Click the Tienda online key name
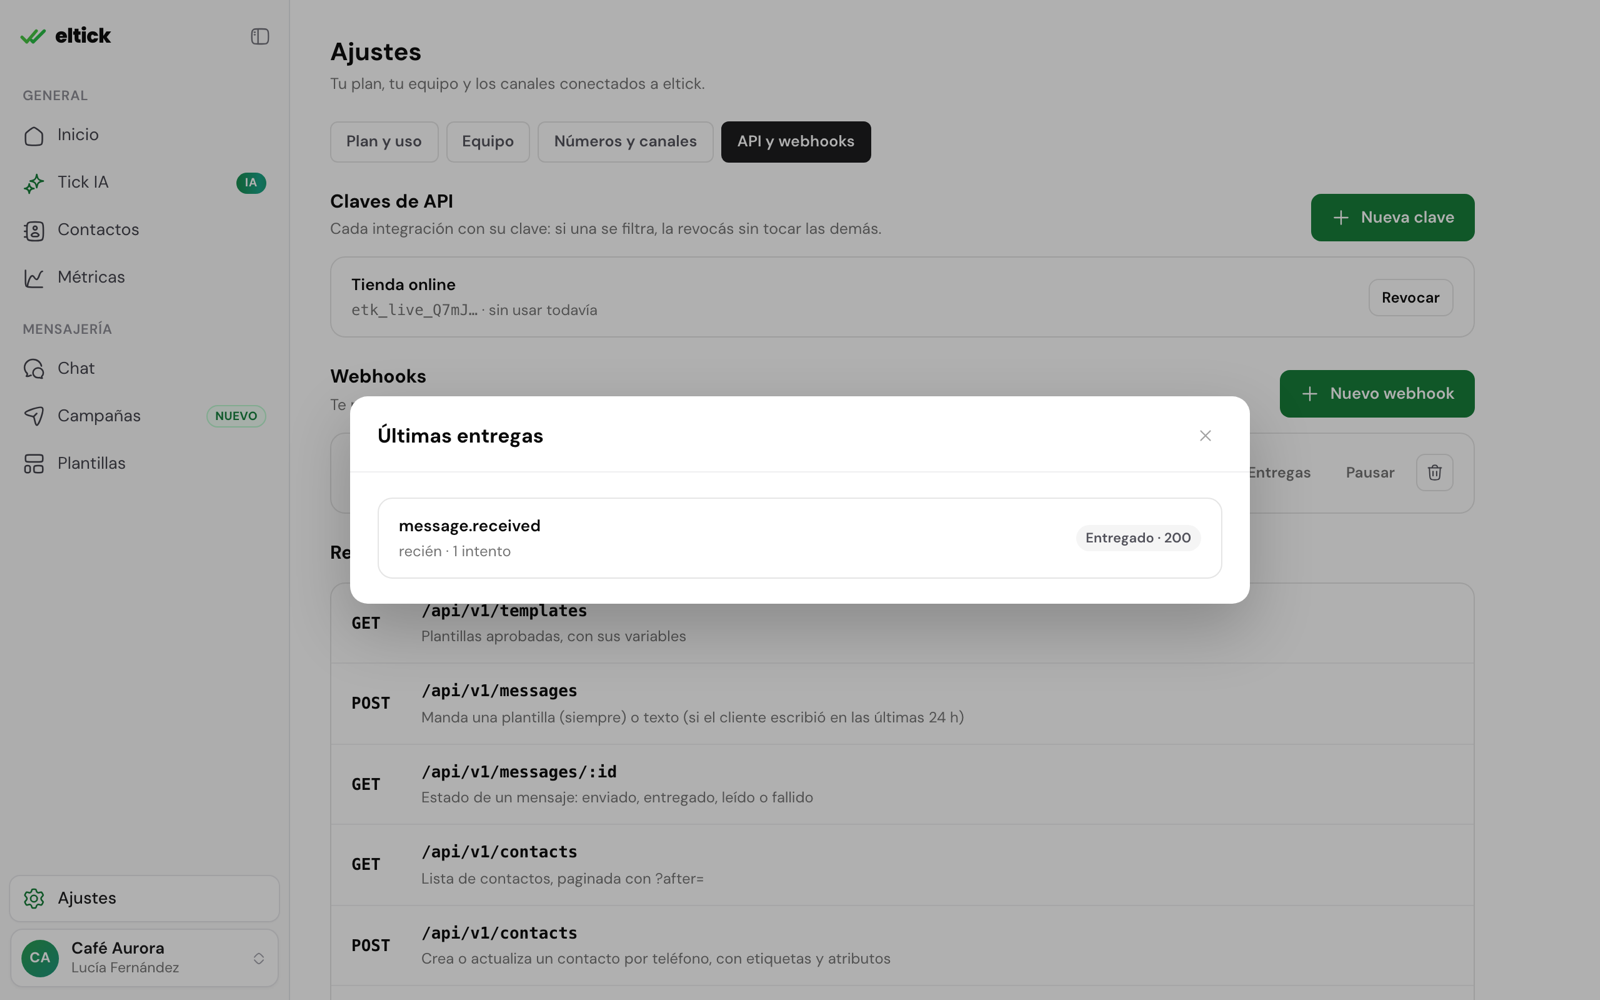This screenshot has width=1600, height=1000. (x=403, y=285)
